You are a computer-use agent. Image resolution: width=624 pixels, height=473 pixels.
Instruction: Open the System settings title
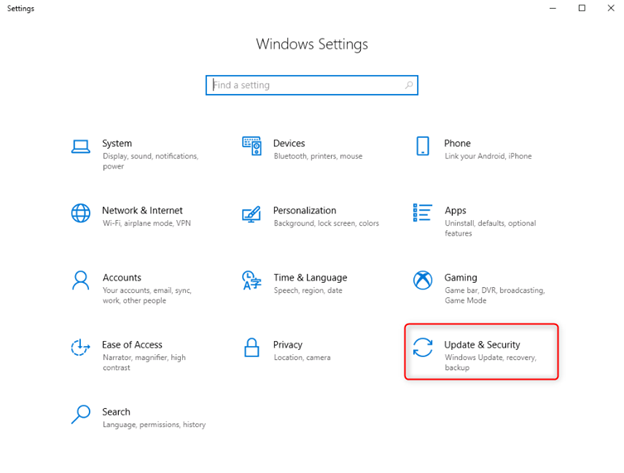pyautogui.click(x=117, y=143)
